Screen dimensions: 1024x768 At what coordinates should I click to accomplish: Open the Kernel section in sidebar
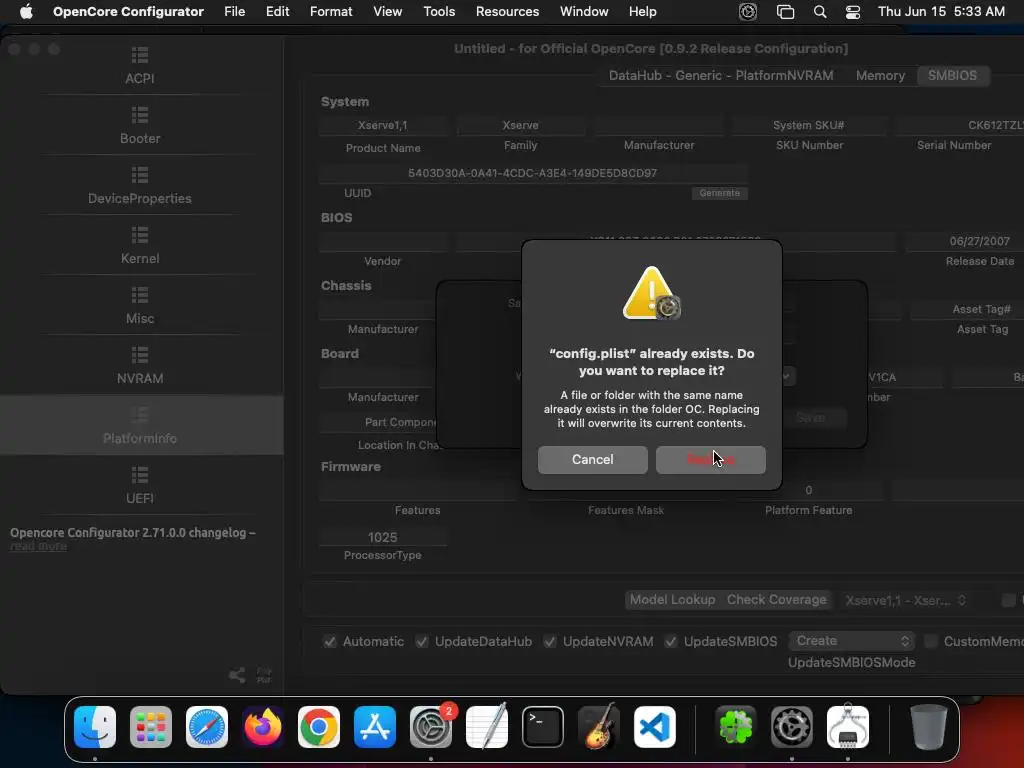click(x=140, y=246)
